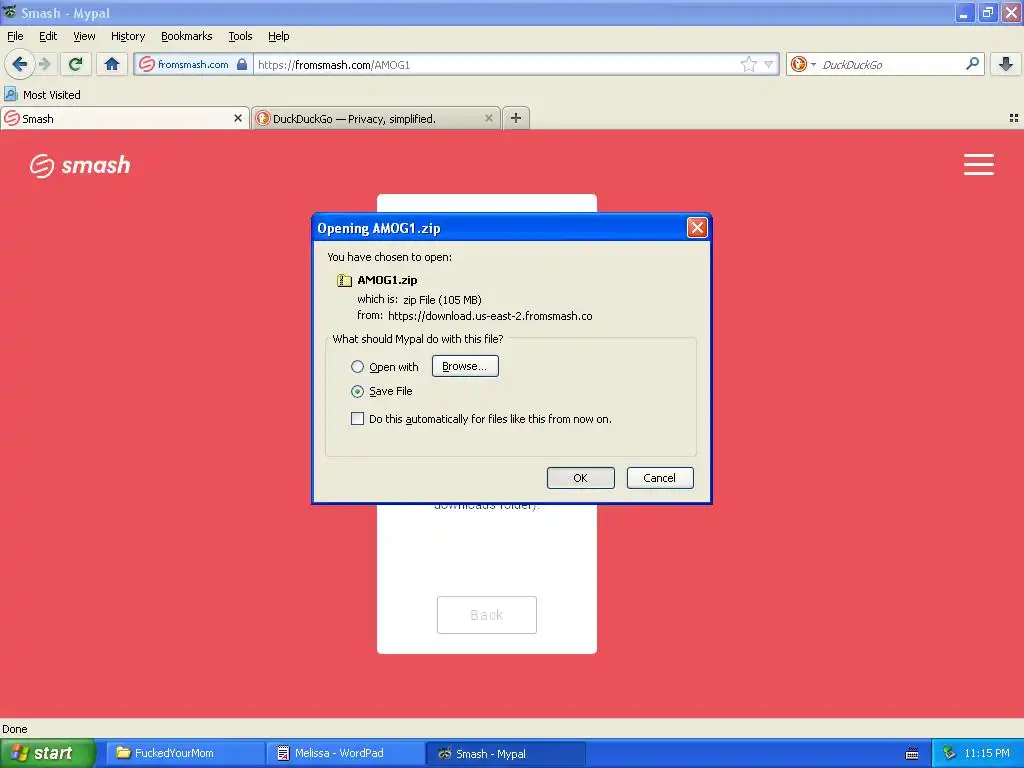Open the Bookmarks menu
Screen dimensions: 1024x768
click(x=187, y=36)
